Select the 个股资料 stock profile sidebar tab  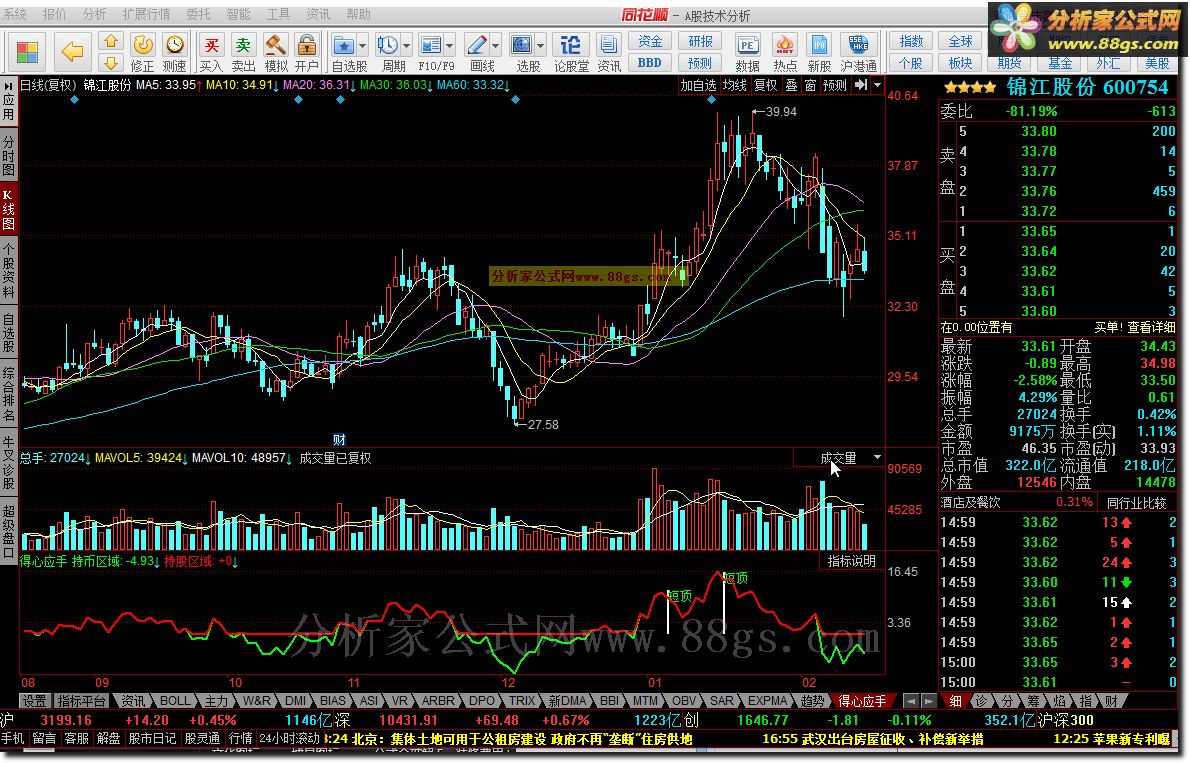point(8,271)
